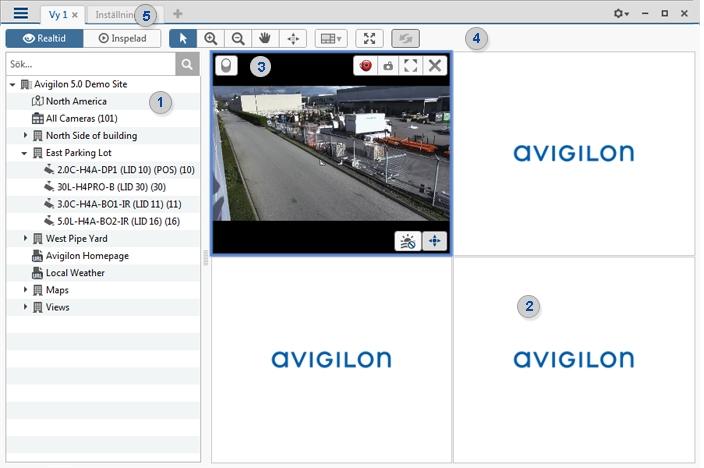This screenshot has width=704, height=468.
Task: Click the panel splitter grip handle
Action: pos(206,257)
